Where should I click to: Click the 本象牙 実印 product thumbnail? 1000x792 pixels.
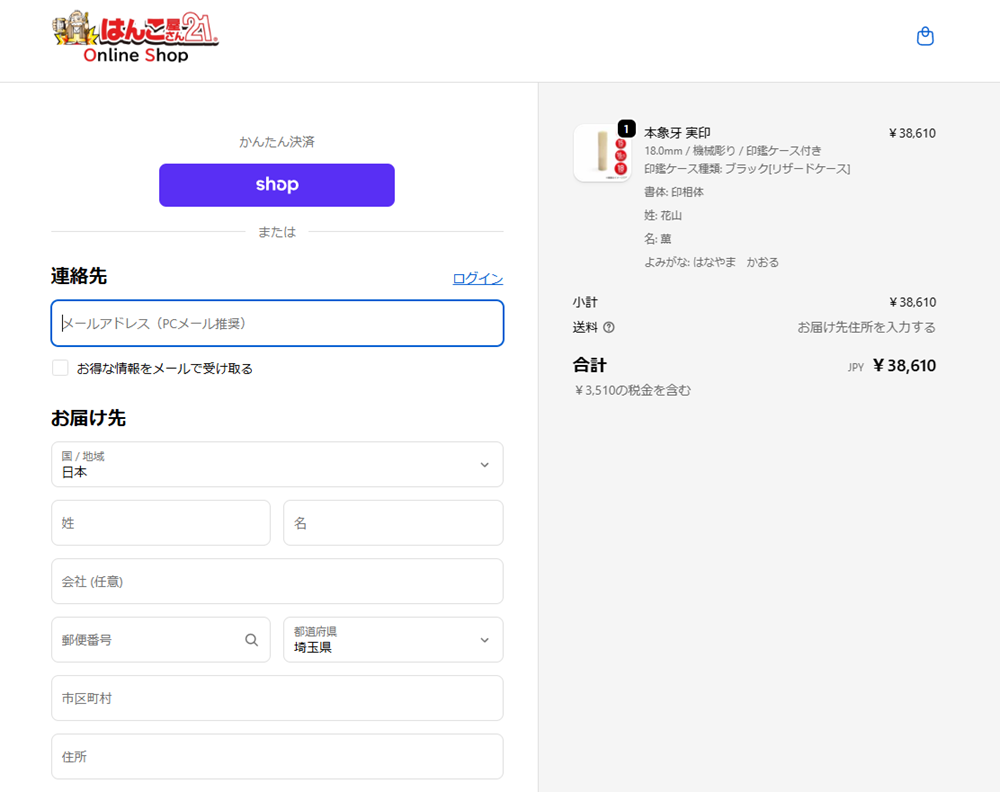(x=603, y=152)
